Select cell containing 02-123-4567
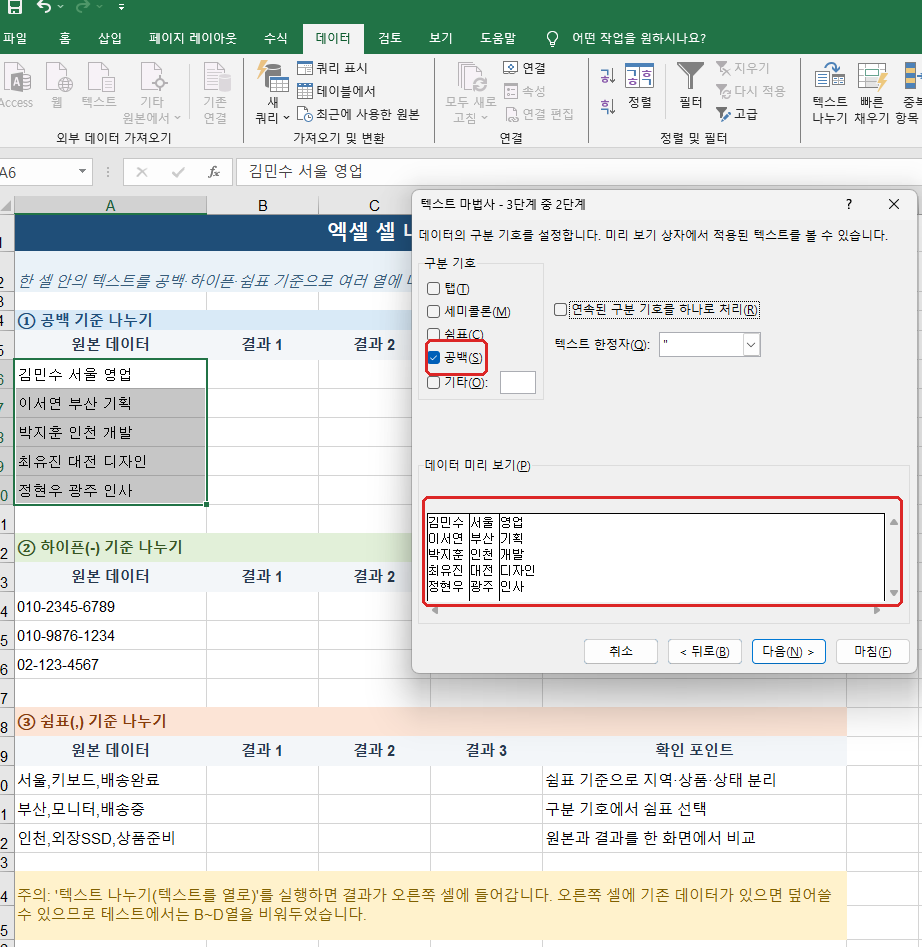Viewport: 922px width, 947px height. click(x=110, y=664)
